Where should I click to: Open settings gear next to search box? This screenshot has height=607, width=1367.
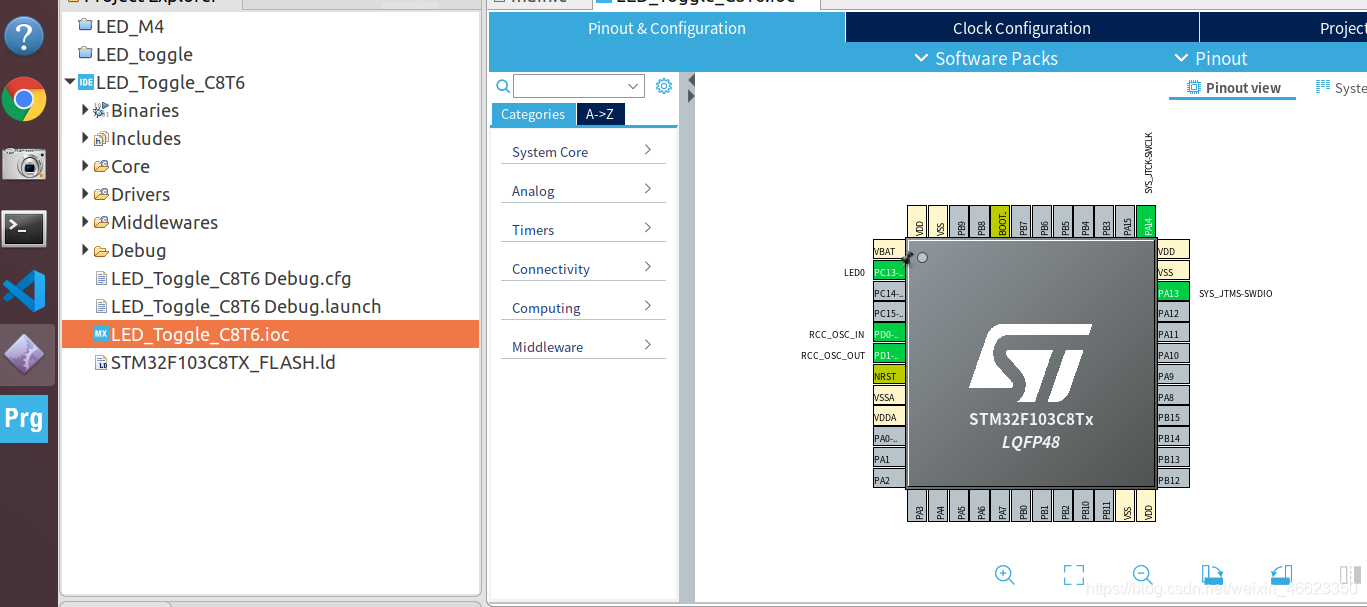coord(664,86)
